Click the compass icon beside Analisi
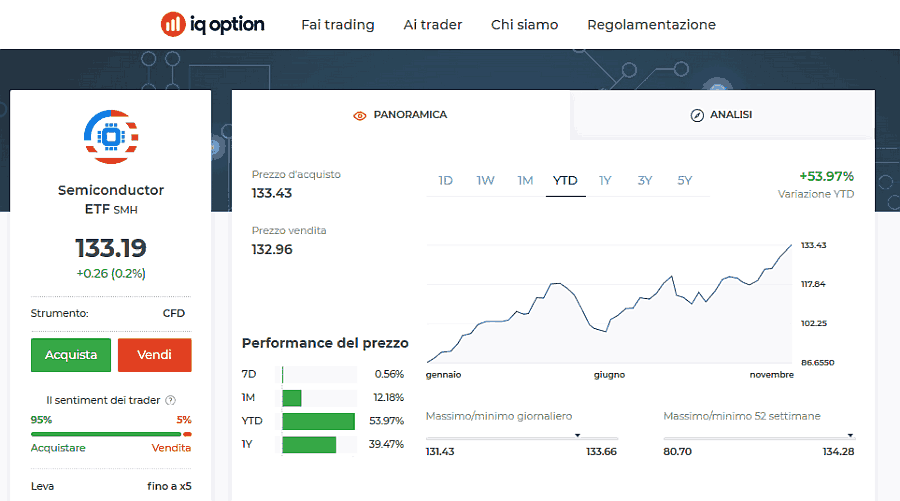The width and height of the screenshot is (900, 501). point(697,115)
